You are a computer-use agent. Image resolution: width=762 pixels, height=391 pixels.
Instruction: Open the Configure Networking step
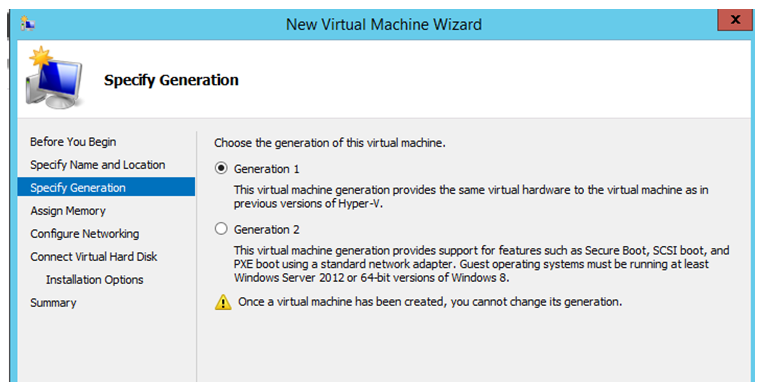(85, 234)
